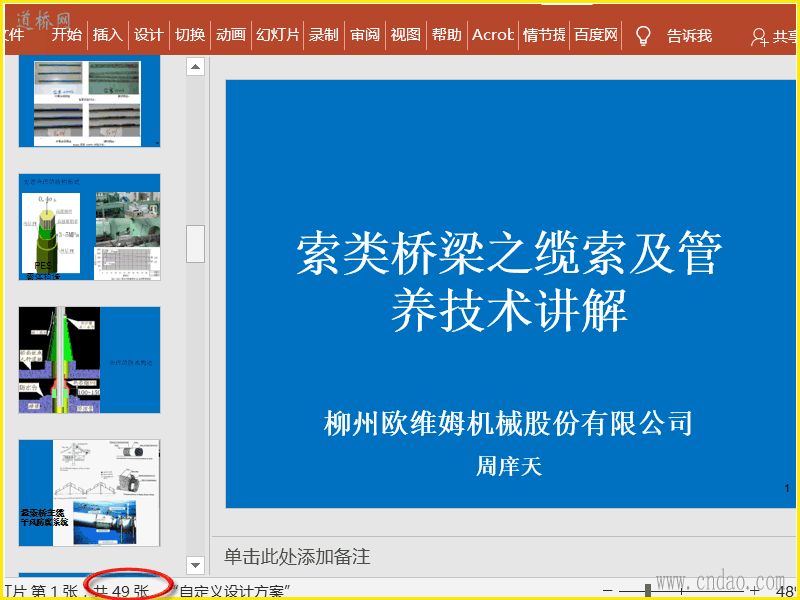Viewport: 800px width, 600px height.
Task: Click the 单击此处添加备注 notes area
Action: pos(297,556)
